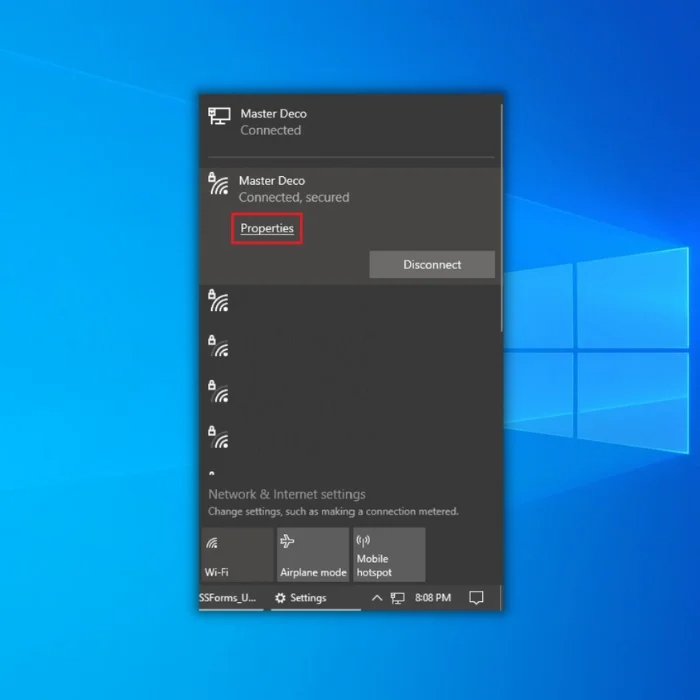Select first unnamed secured network below Disconnect
The image size is (700, 700).
coord(218,300)
